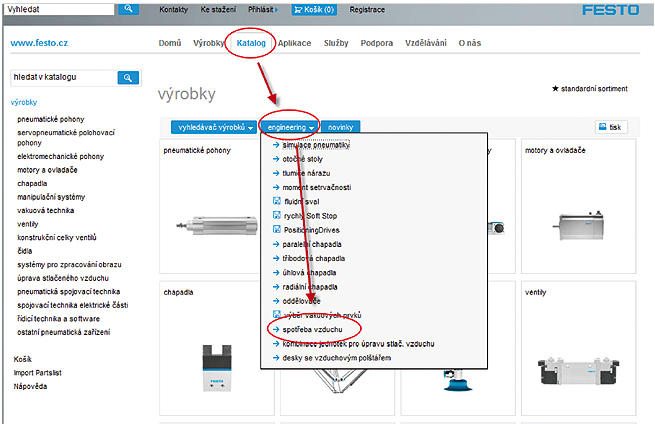Open the shopping cart Košík (0)

(314, 10)
